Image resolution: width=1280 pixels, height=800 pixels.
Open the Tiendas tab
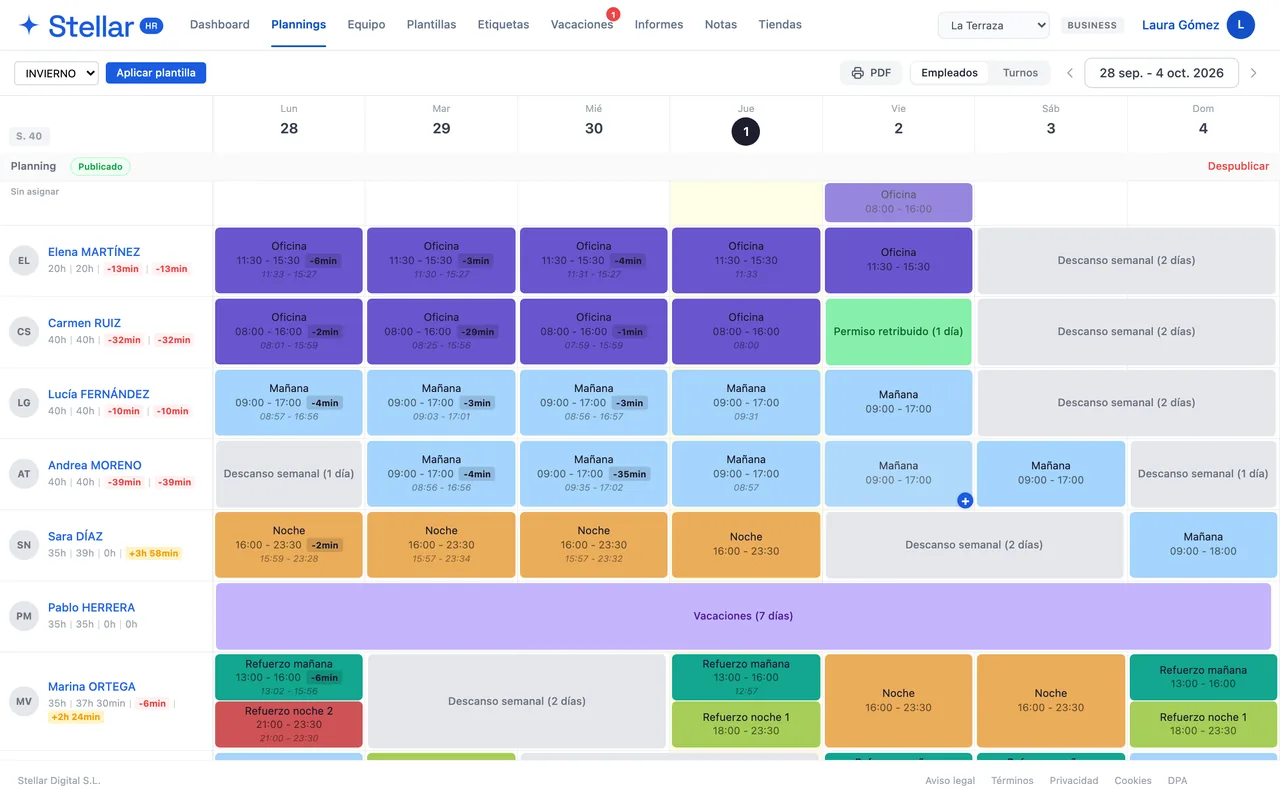click(x=780, y=25)
